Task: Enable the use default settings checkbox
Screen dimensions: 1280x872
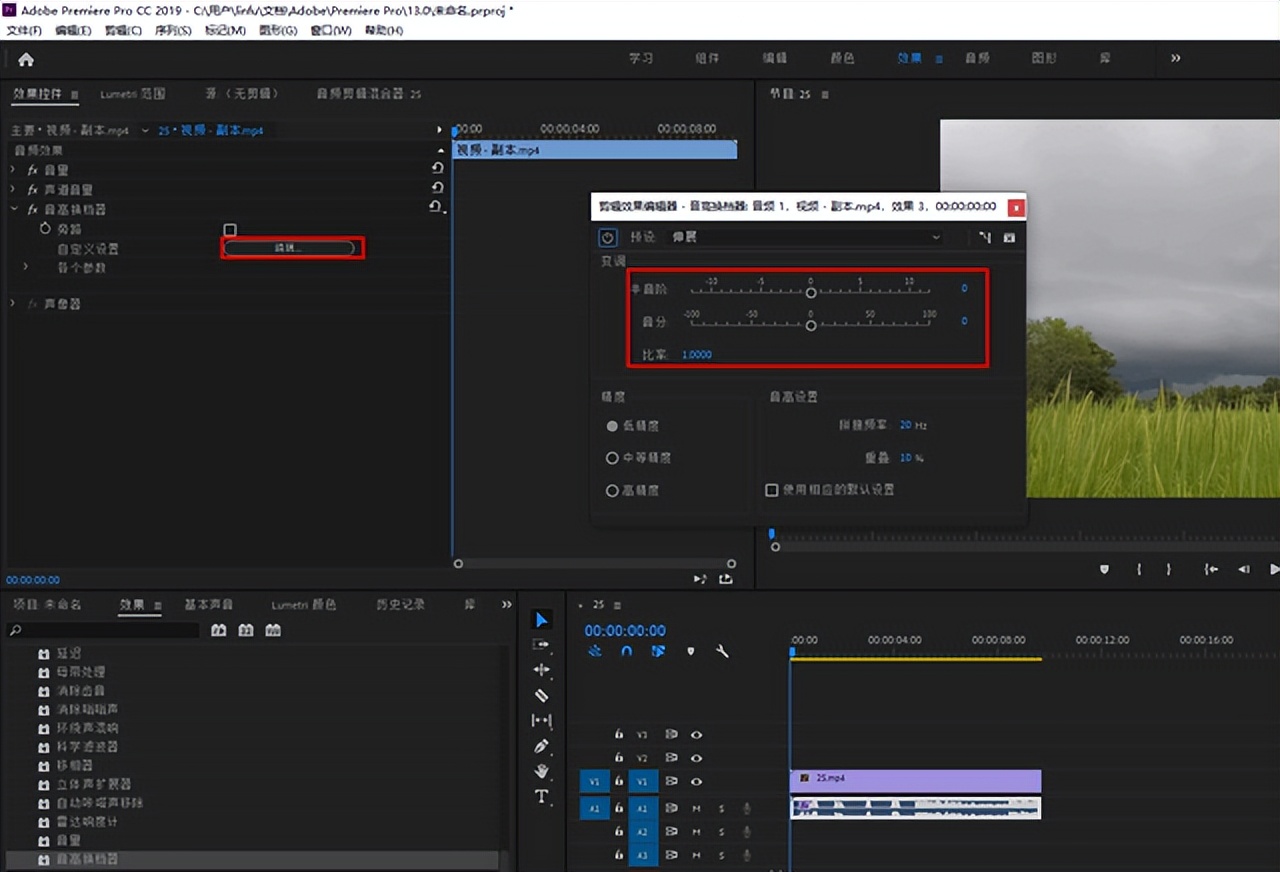Action: pyautogui.click(x=771, y=490)
